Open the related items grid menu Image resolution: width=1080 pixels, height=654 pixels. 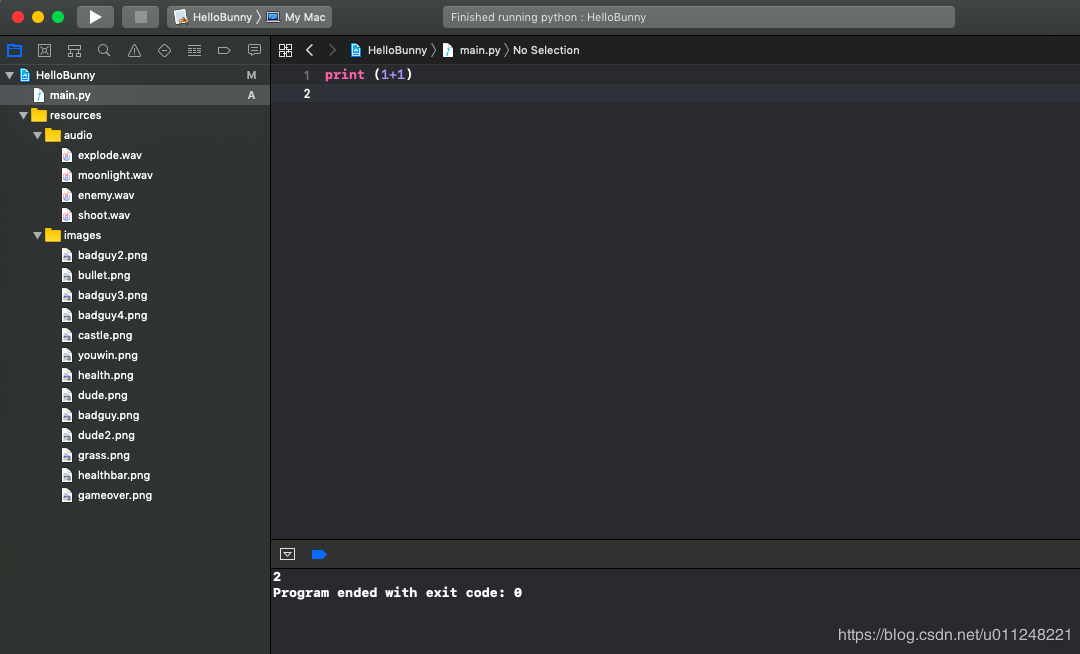pyautogui.click(x=285, y=50)
